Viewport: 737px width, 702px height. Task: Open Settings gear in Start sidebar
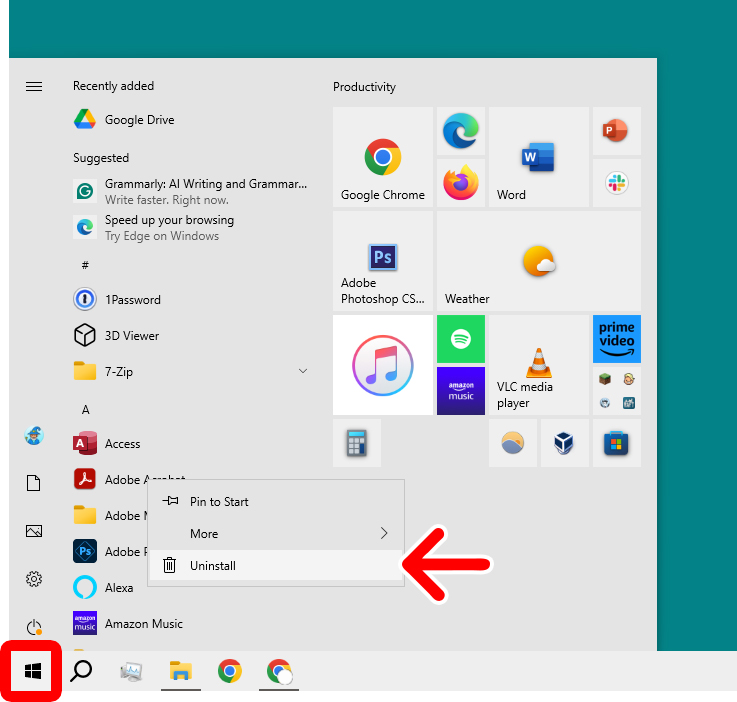tap(34, 579)
